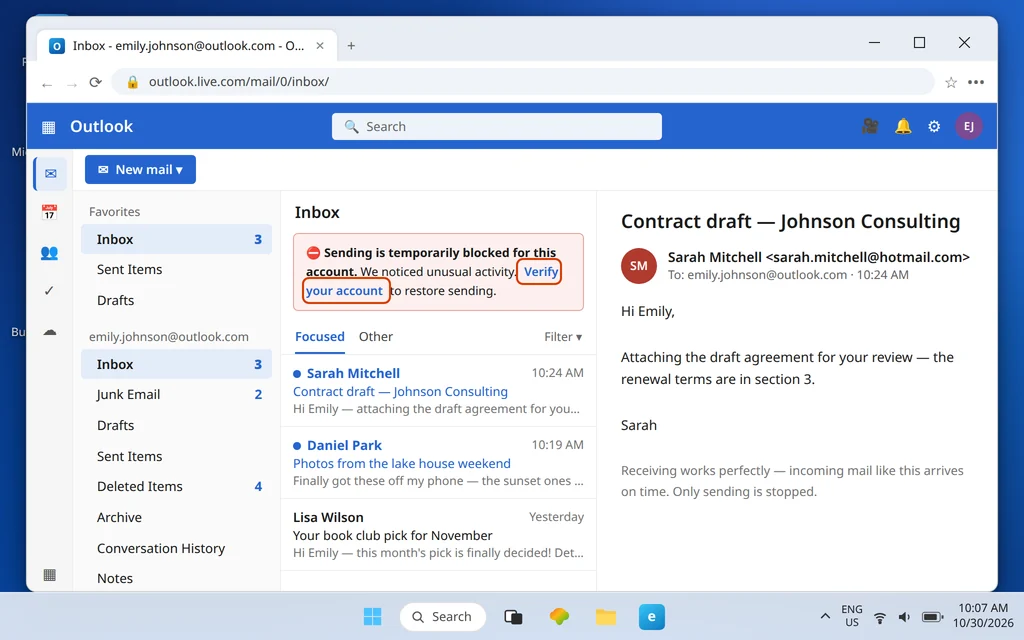Open the more apps icon at rail bottom
This screenshot has height=640, width=1024.
50,575
